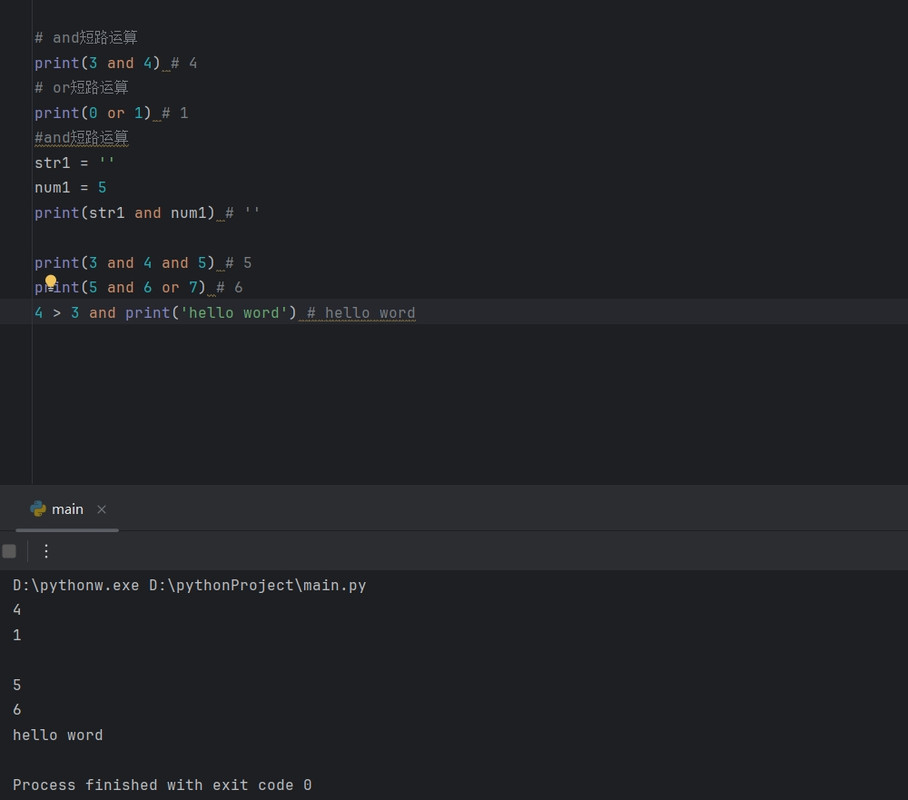Click the comment '# and短路运算' at top
The height and width of the screenshot is (800, 908).
[x=86, y=38]
